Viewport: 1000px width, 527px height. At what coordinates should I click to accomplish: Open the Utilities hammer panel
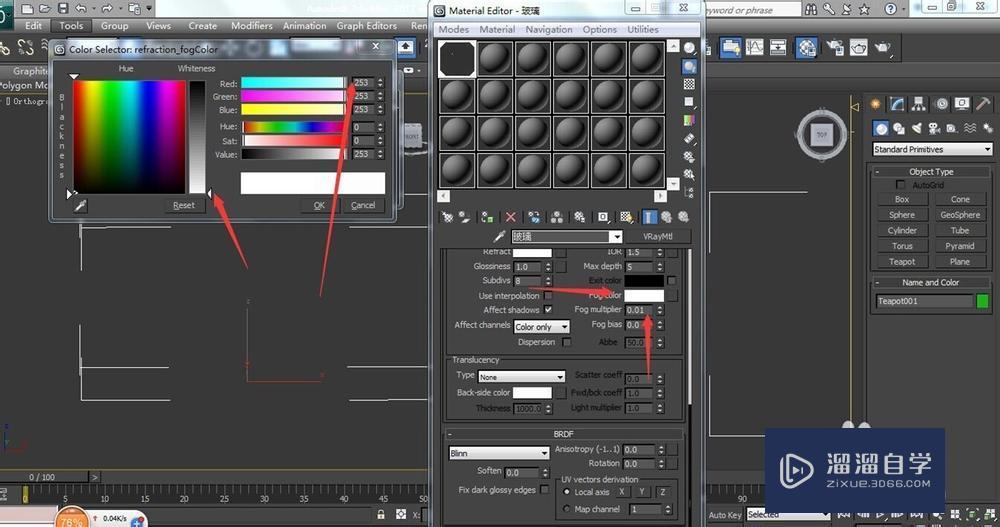[983, 104]
